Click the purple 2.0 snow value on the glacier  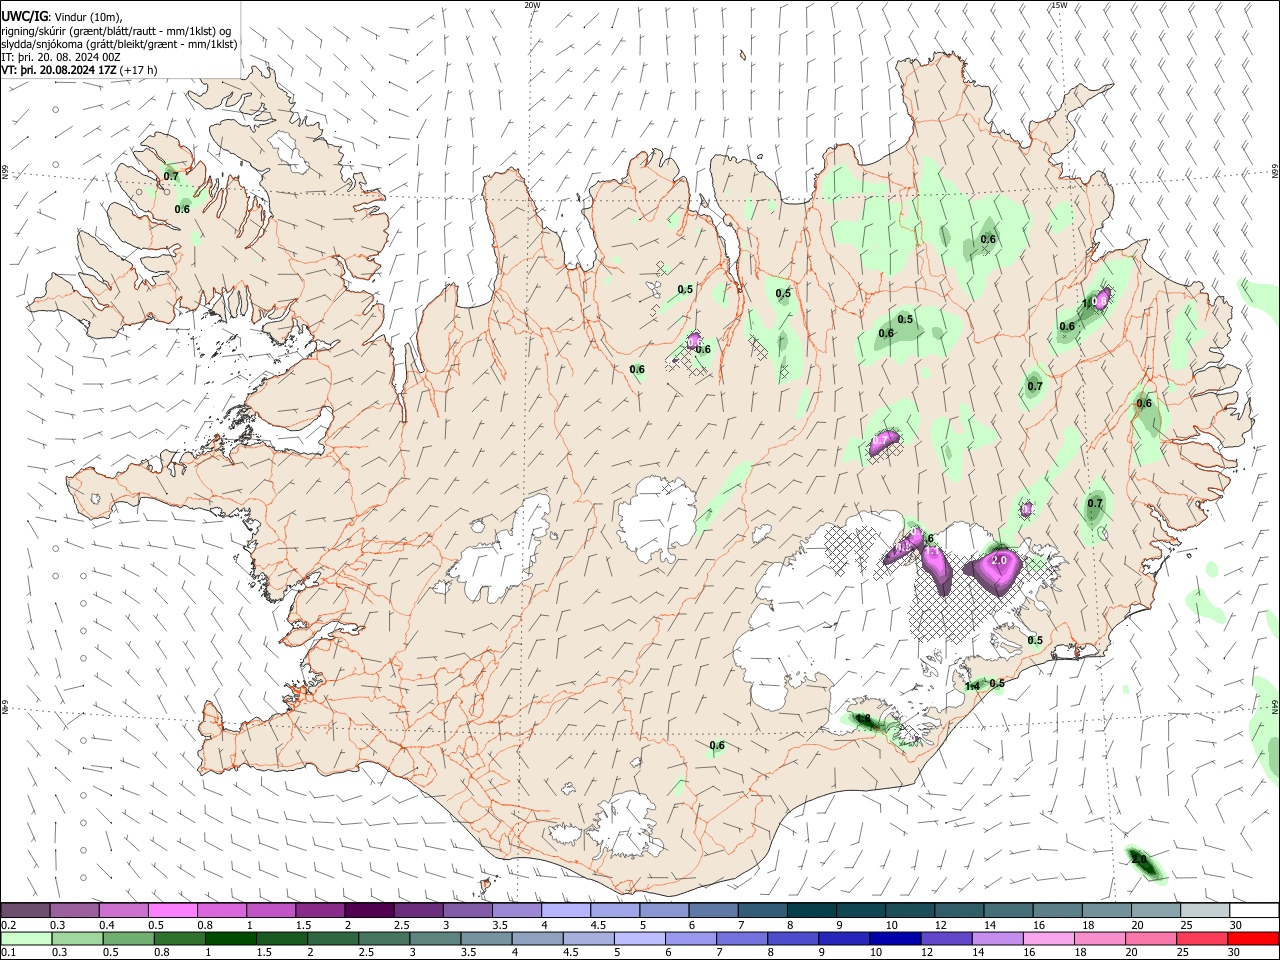999,561
